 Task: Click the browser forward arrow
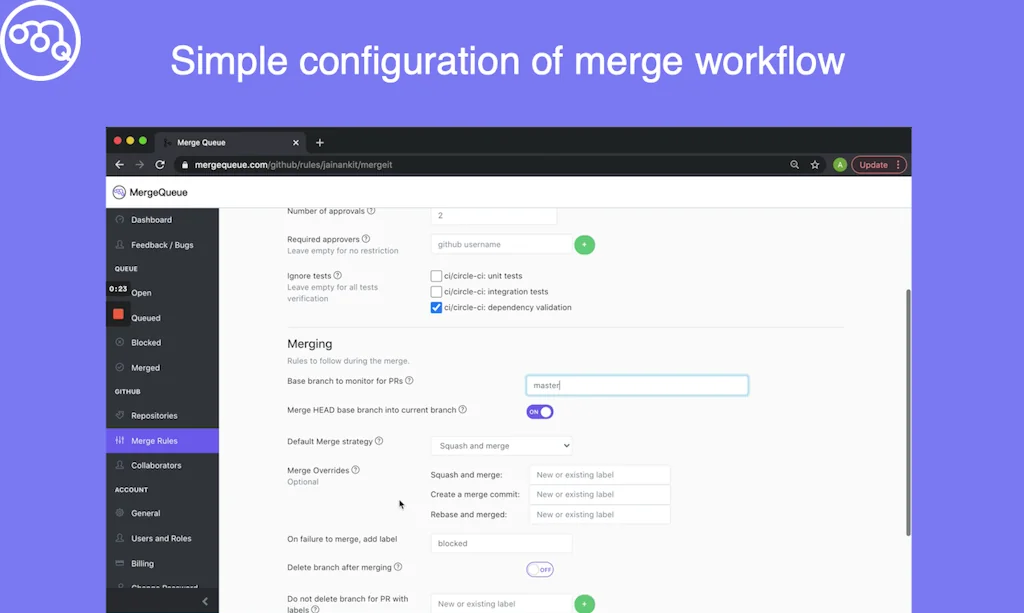coord(139,165)
